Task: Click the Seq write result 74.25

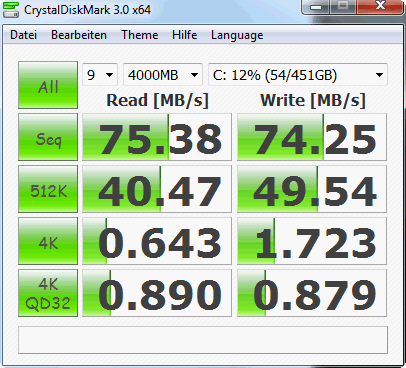Action: tap(312, 137)
